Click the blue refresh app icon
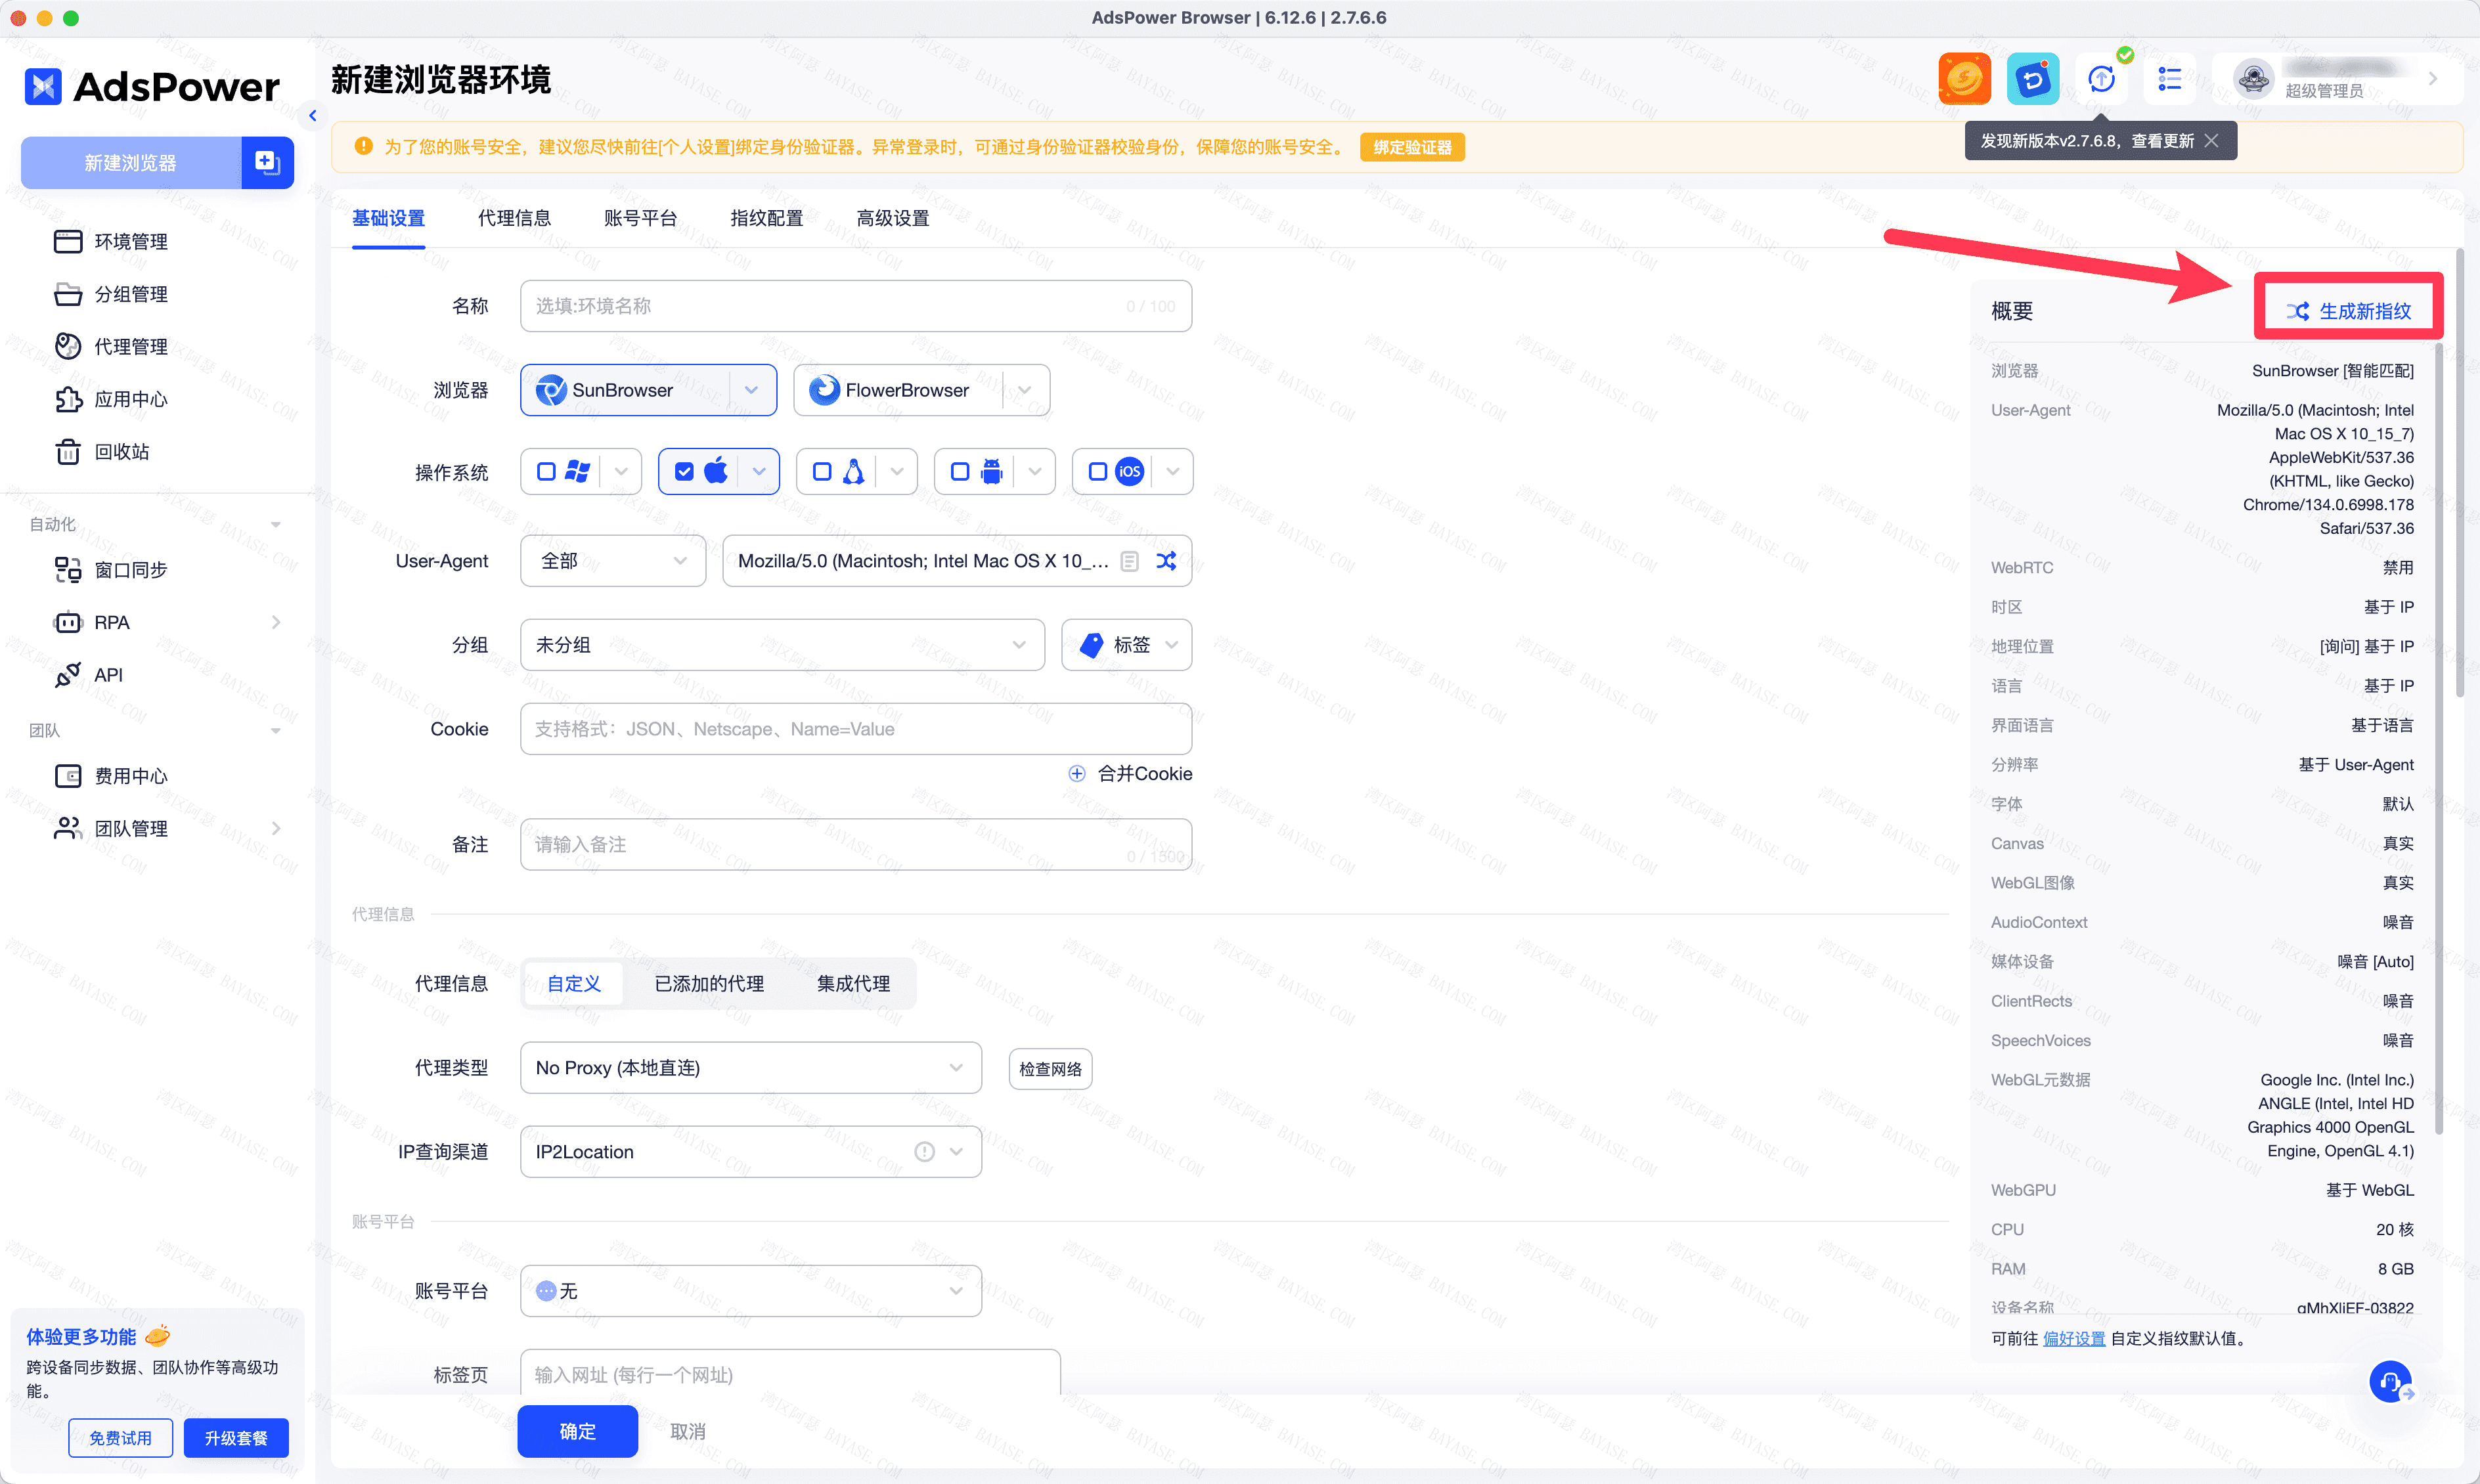Viewport: 2480px width, 1484px height. [x=2032, y=79]
